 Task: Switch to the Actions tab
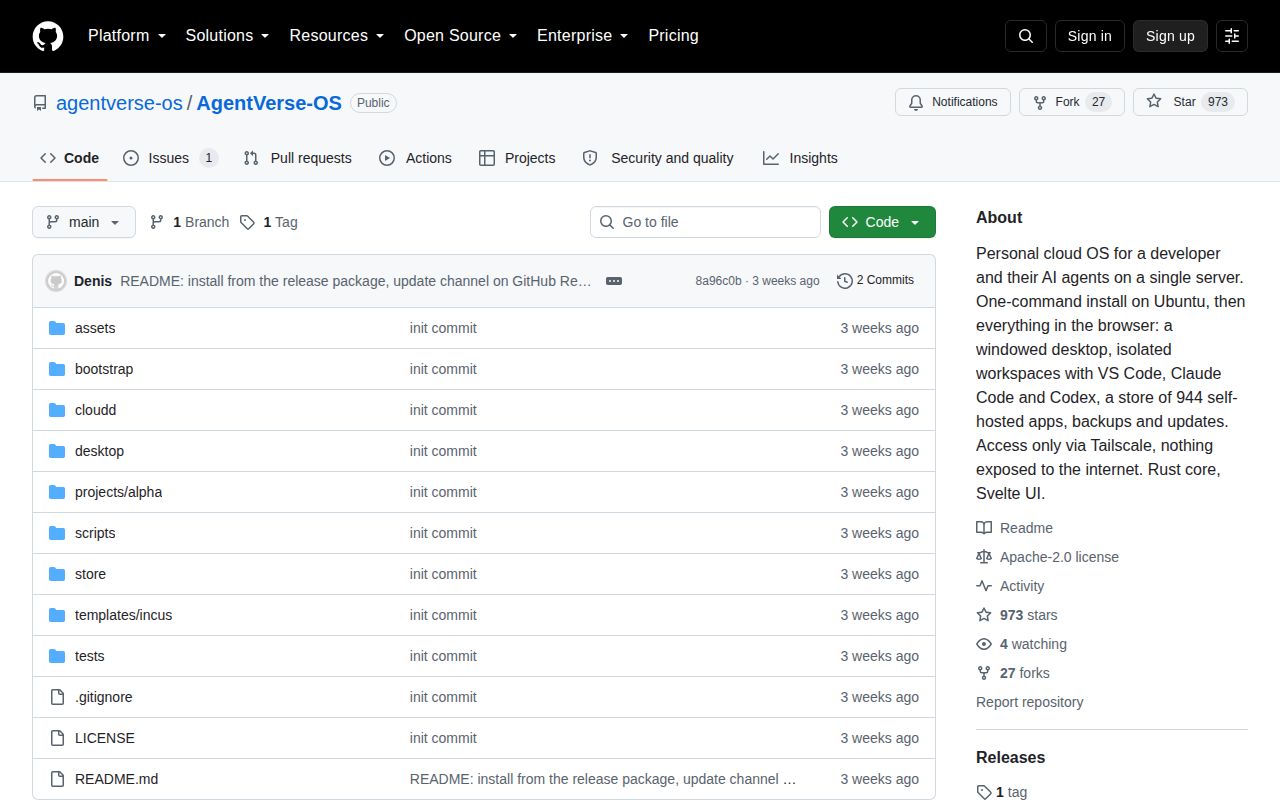(415, 158)
